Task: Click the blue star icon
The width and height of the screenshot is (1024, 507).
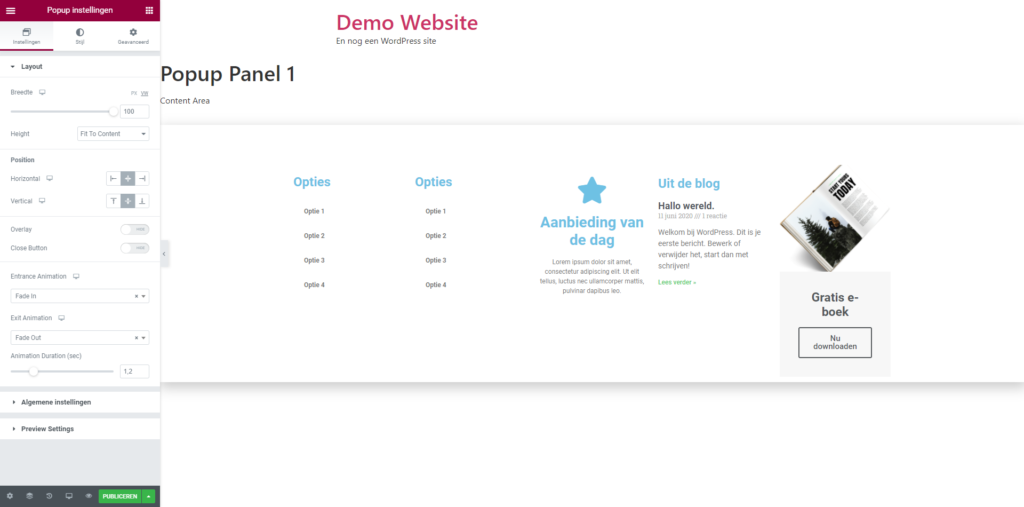Action: (592, 190)
